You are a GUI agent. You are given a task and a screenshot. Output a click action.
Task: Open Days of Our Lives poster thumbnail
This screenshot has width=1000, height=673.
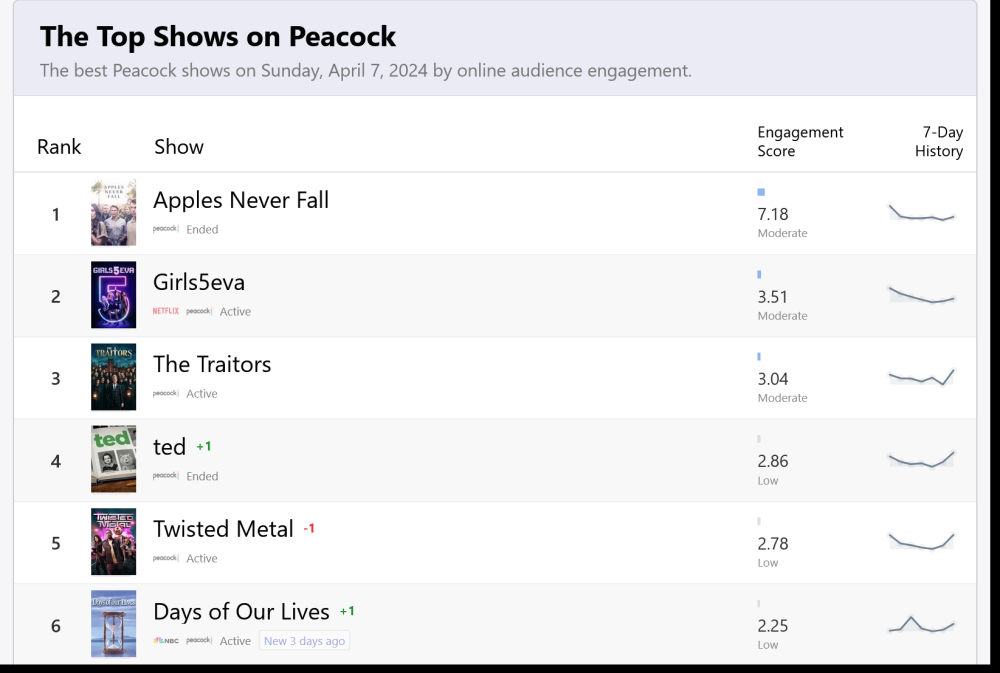(x=113, y=624)
